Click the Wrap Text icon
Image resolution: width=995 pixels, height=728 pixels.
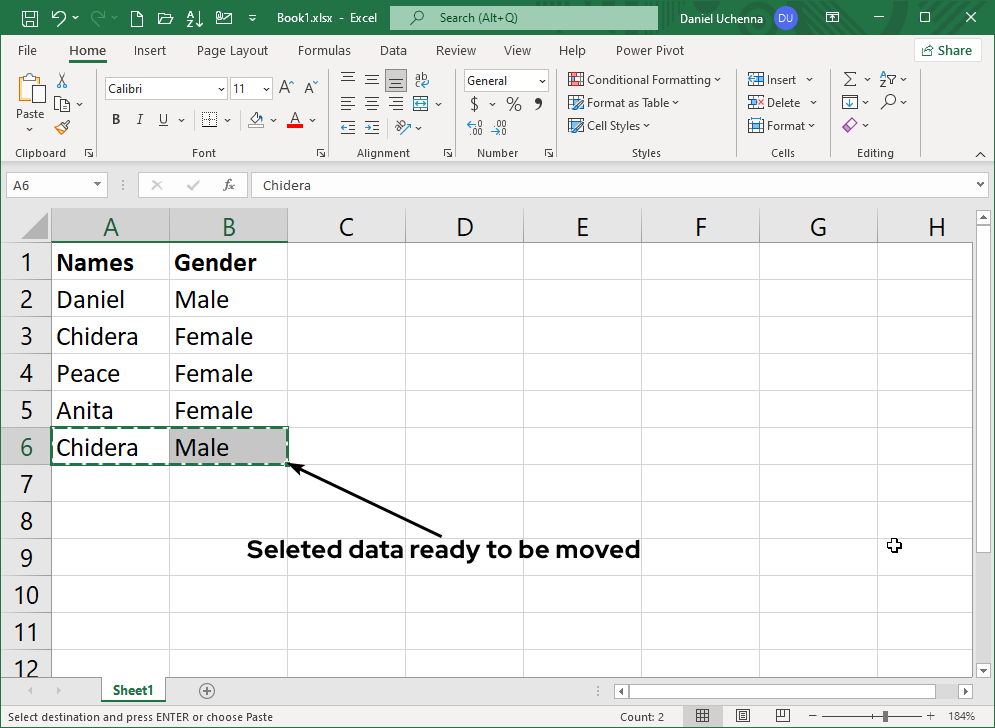click(421, 79)
